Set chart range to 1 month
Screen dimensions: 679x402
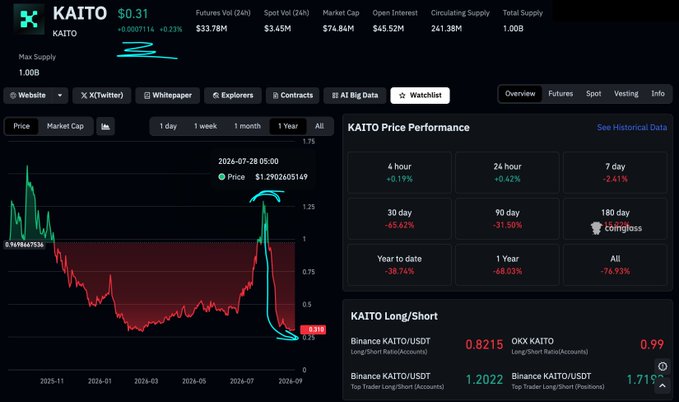[x=247, y=126]
